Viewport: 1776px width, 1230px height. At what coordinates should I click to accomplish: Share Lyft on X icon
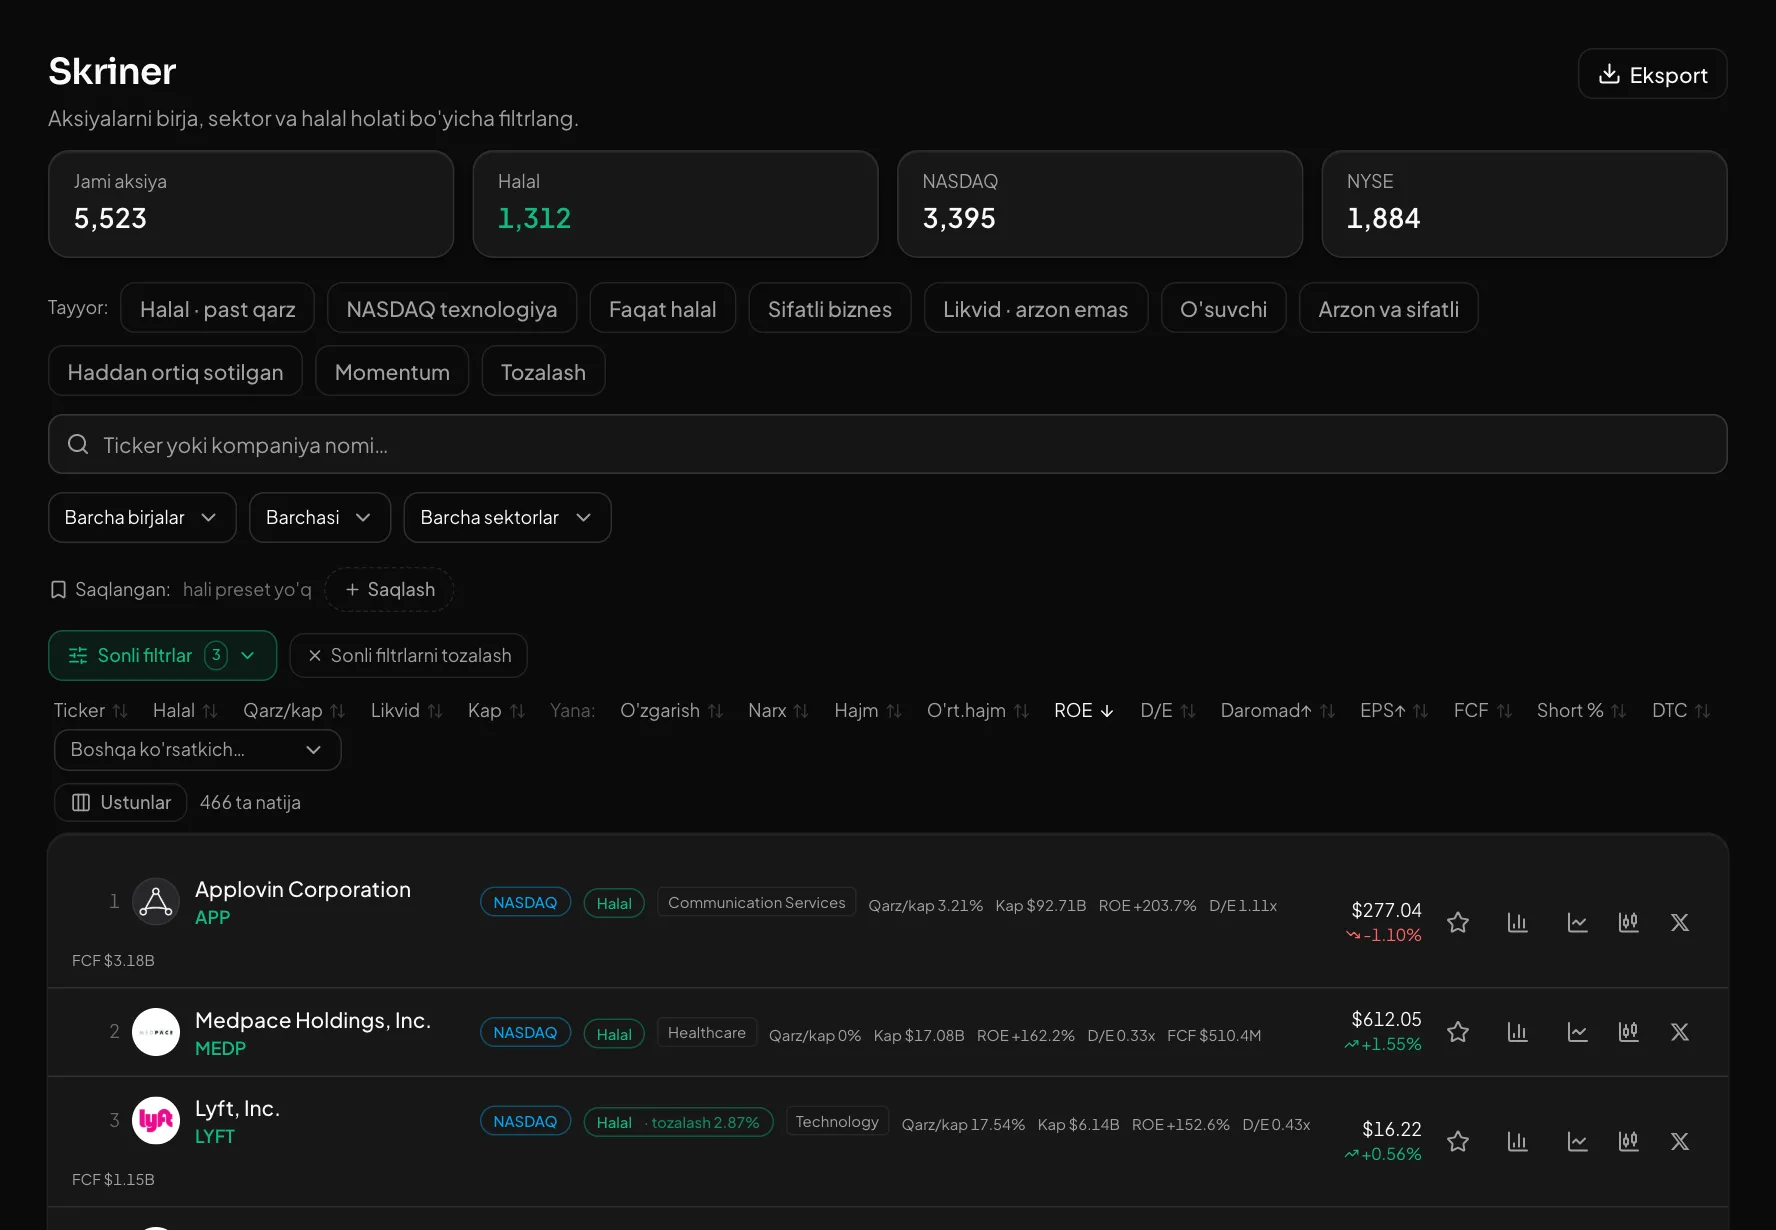(x=1680, y=1141)
